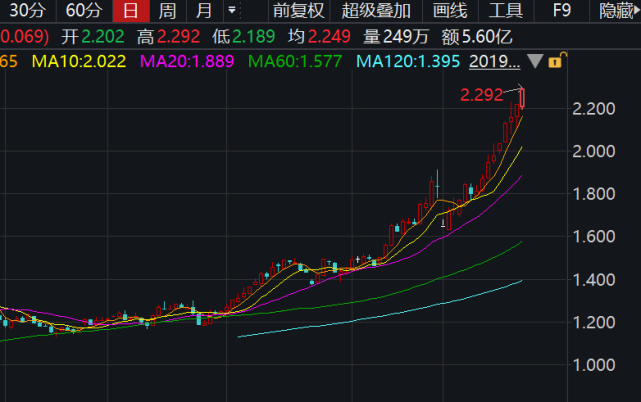Click the 1.800 price axis label

click(594, 194)
